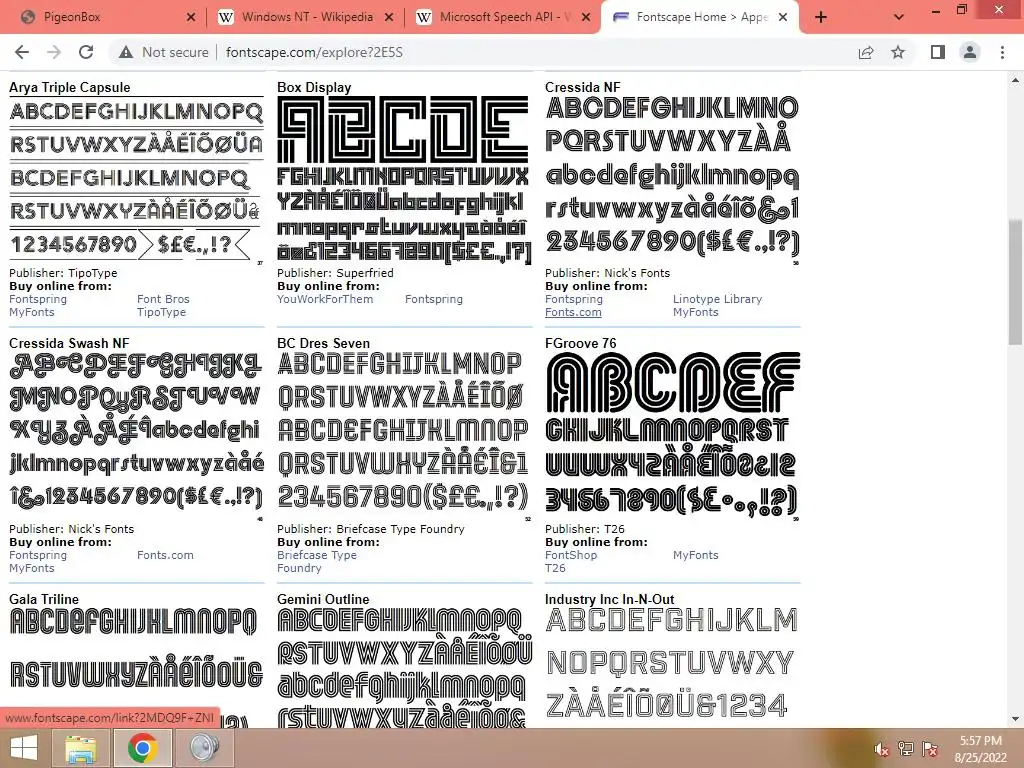The image size is (1024, 768).
Task: Click the Industry Inc In-N-Out sample
Action: pos(673,668)
